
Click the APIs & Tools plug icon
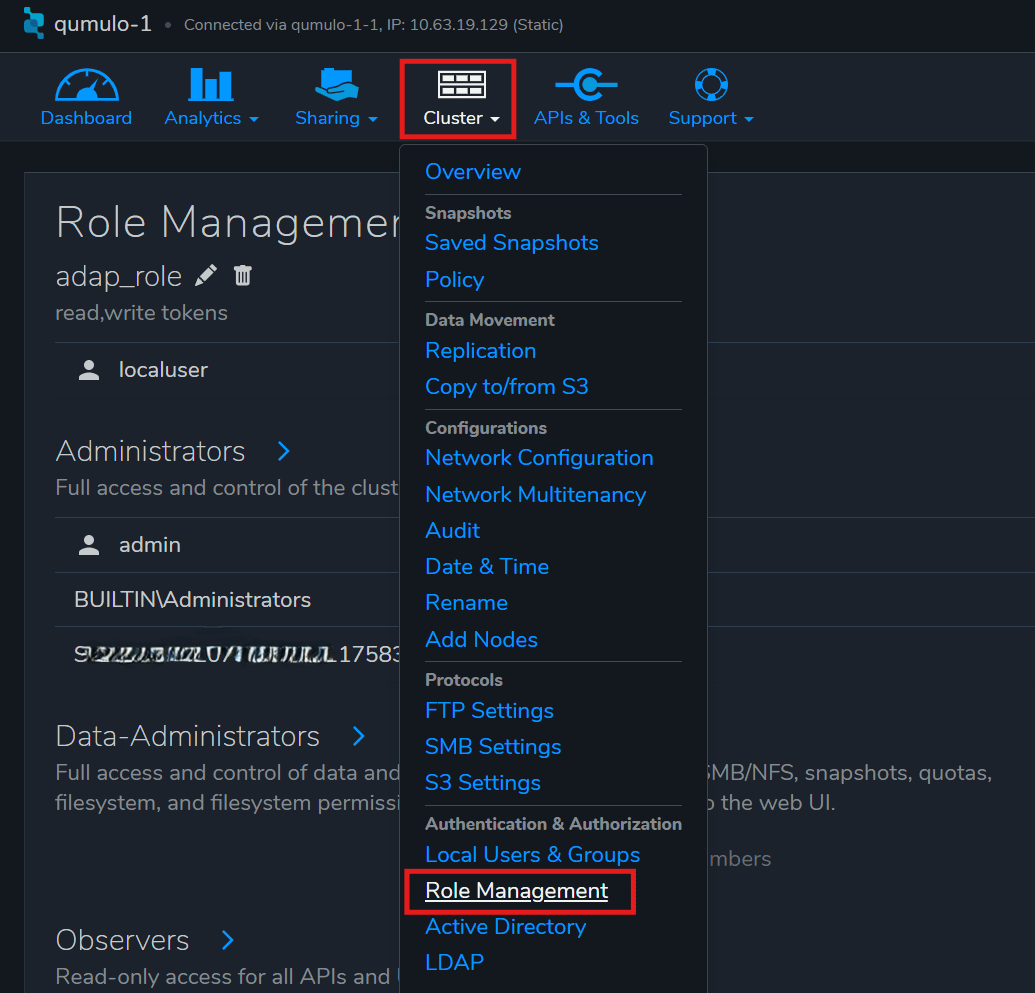[x=586, y=85]
